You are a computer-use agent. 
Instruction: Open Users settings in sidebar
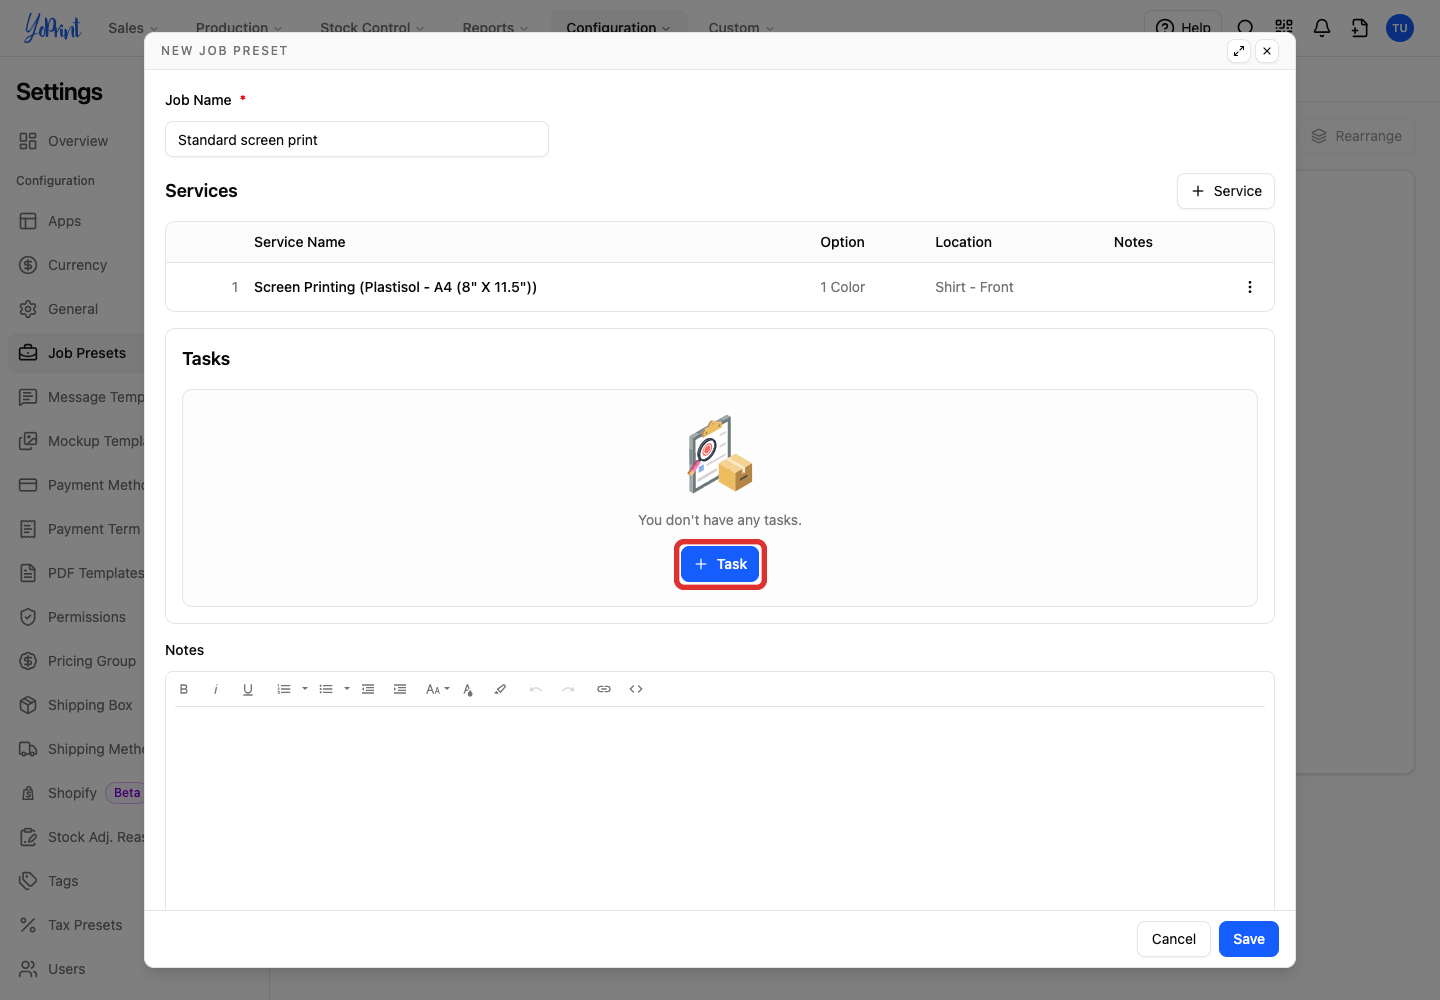76,969
